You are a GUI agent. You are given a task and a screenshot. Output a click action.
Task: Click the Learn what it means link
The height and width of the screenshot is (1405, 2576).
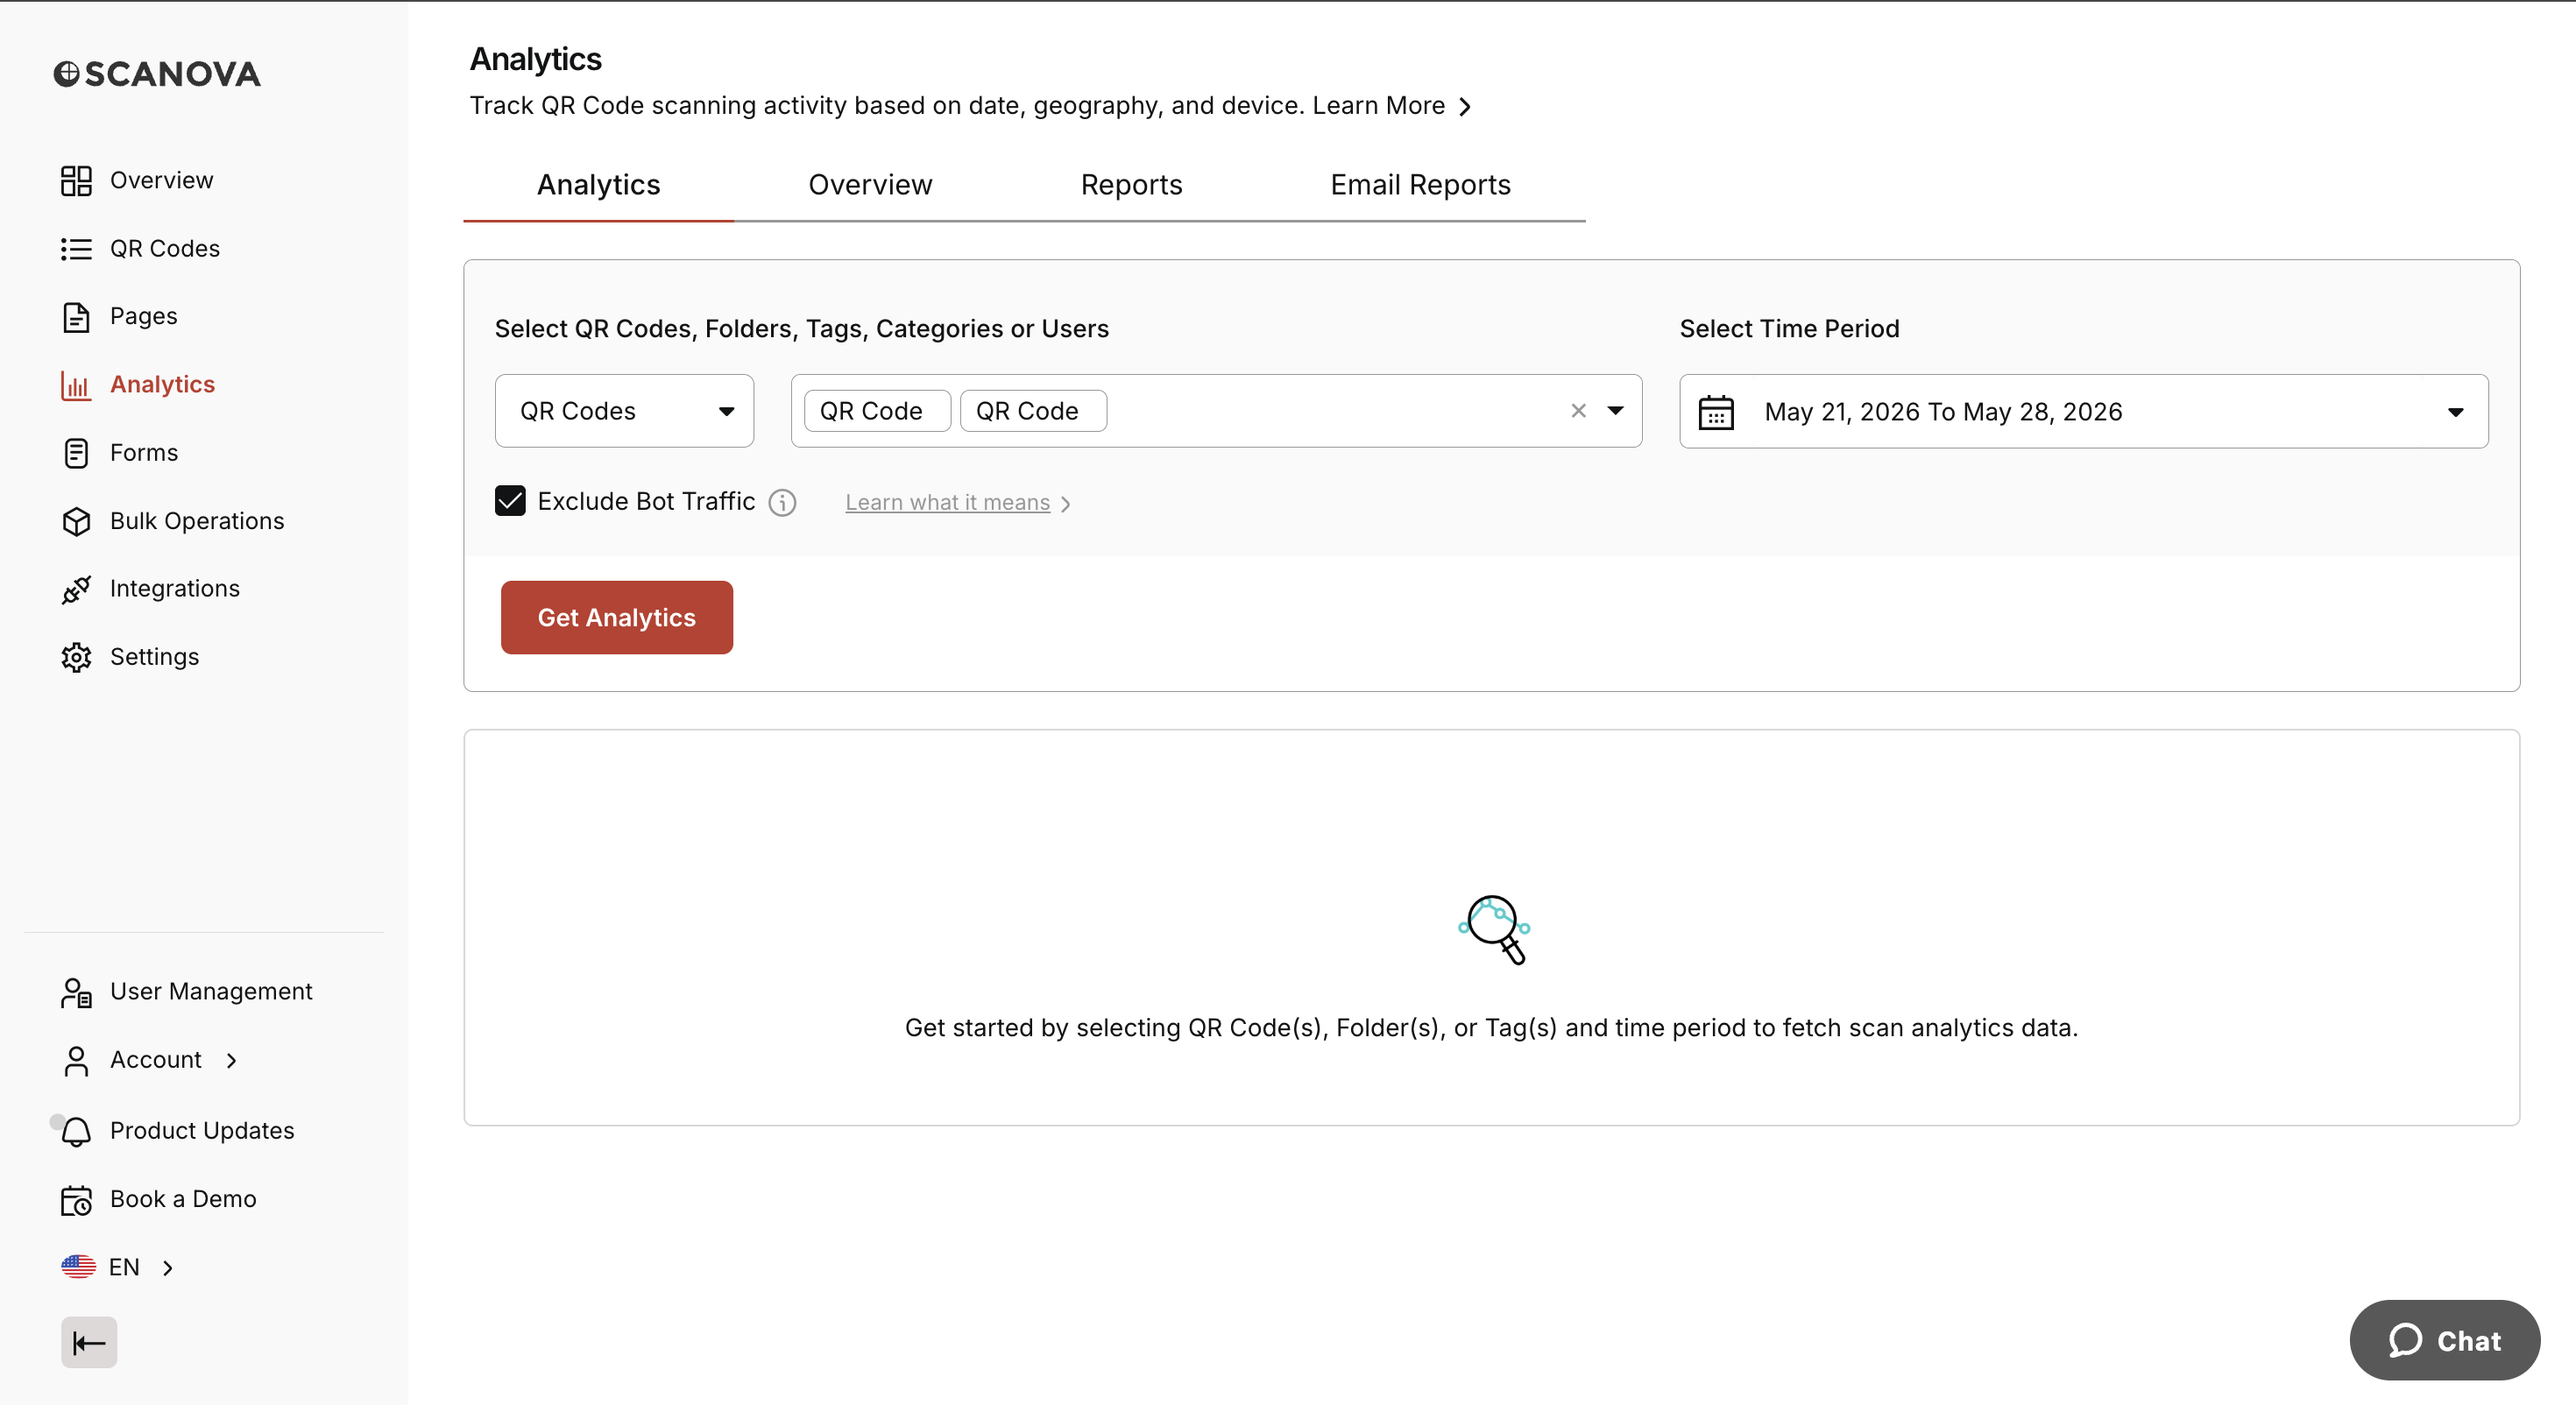click(947, 503)
